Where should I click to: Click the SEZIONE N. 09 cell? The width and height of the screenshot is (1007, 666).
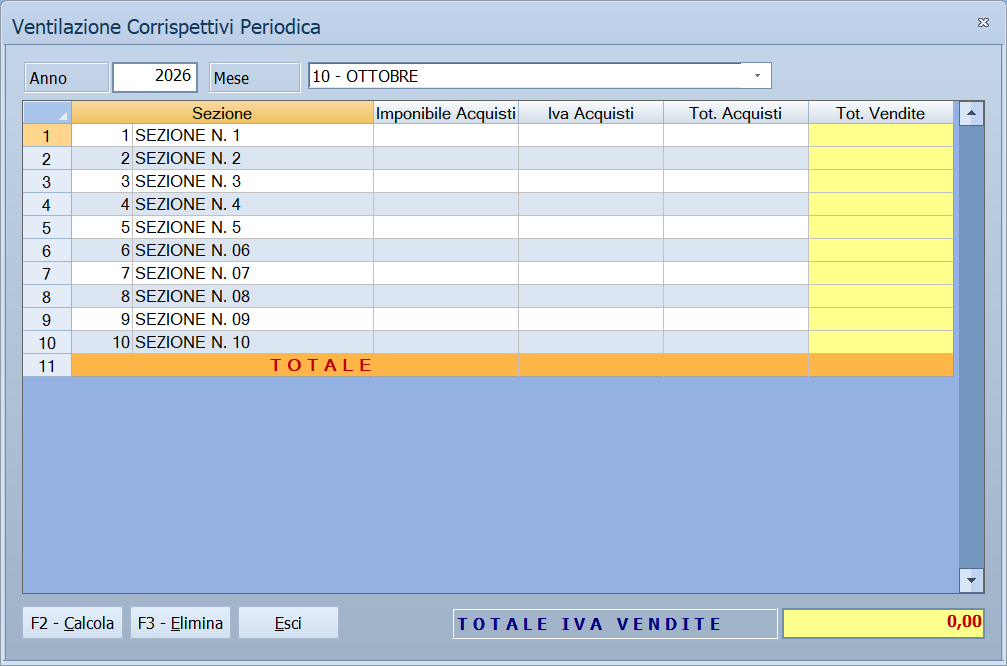coord(253,319)
